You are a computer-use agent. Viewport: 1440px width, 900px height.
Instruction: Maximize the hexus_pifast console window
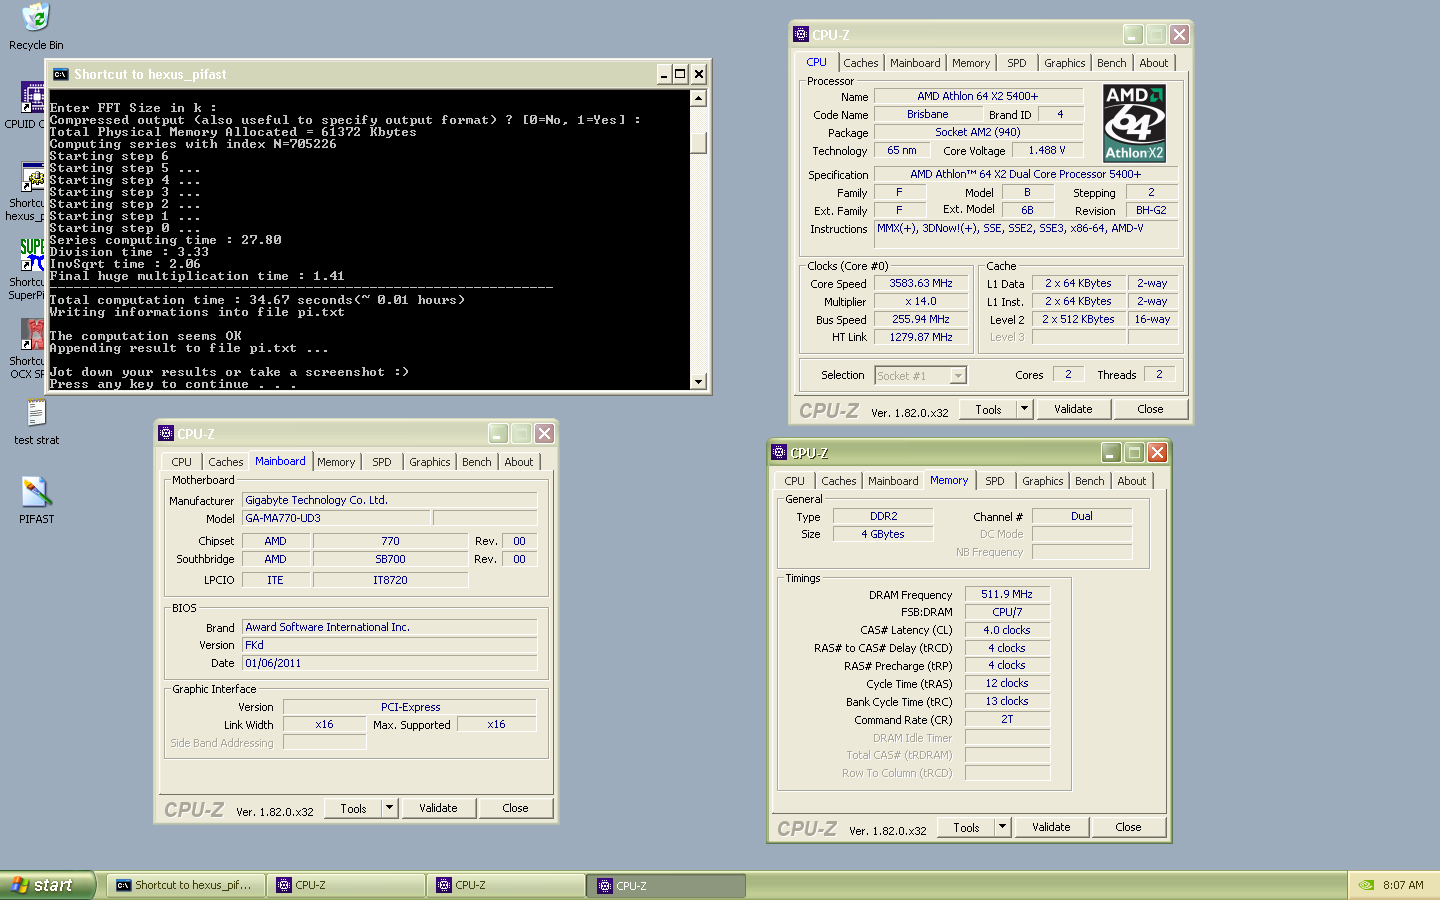click(680, 74)
